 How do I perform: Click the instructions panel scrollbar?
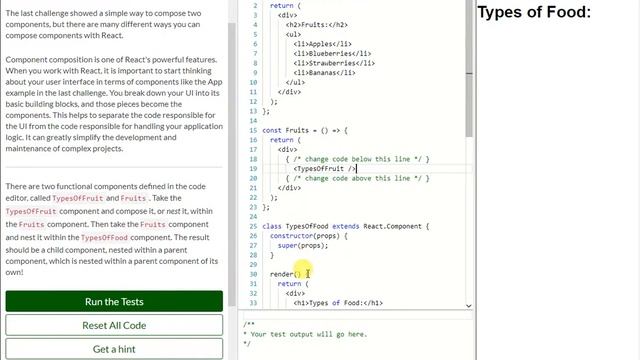coord(232,163)
